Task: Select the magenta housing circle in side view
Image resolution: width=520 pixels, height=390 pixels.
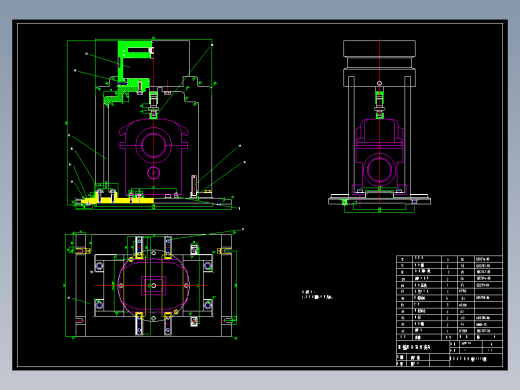Action: click(379, 170)
